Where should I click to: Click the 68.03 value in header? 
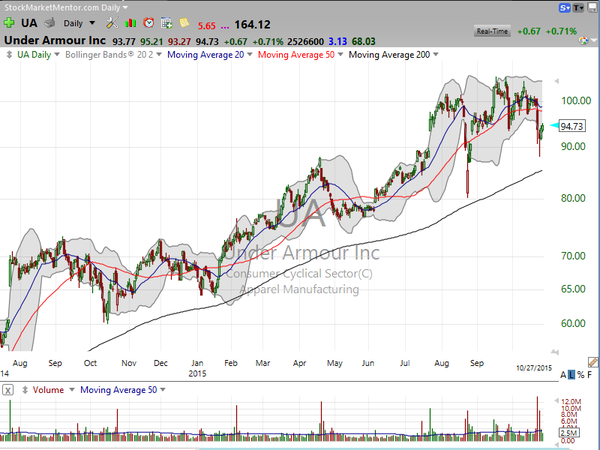point(364,41)
